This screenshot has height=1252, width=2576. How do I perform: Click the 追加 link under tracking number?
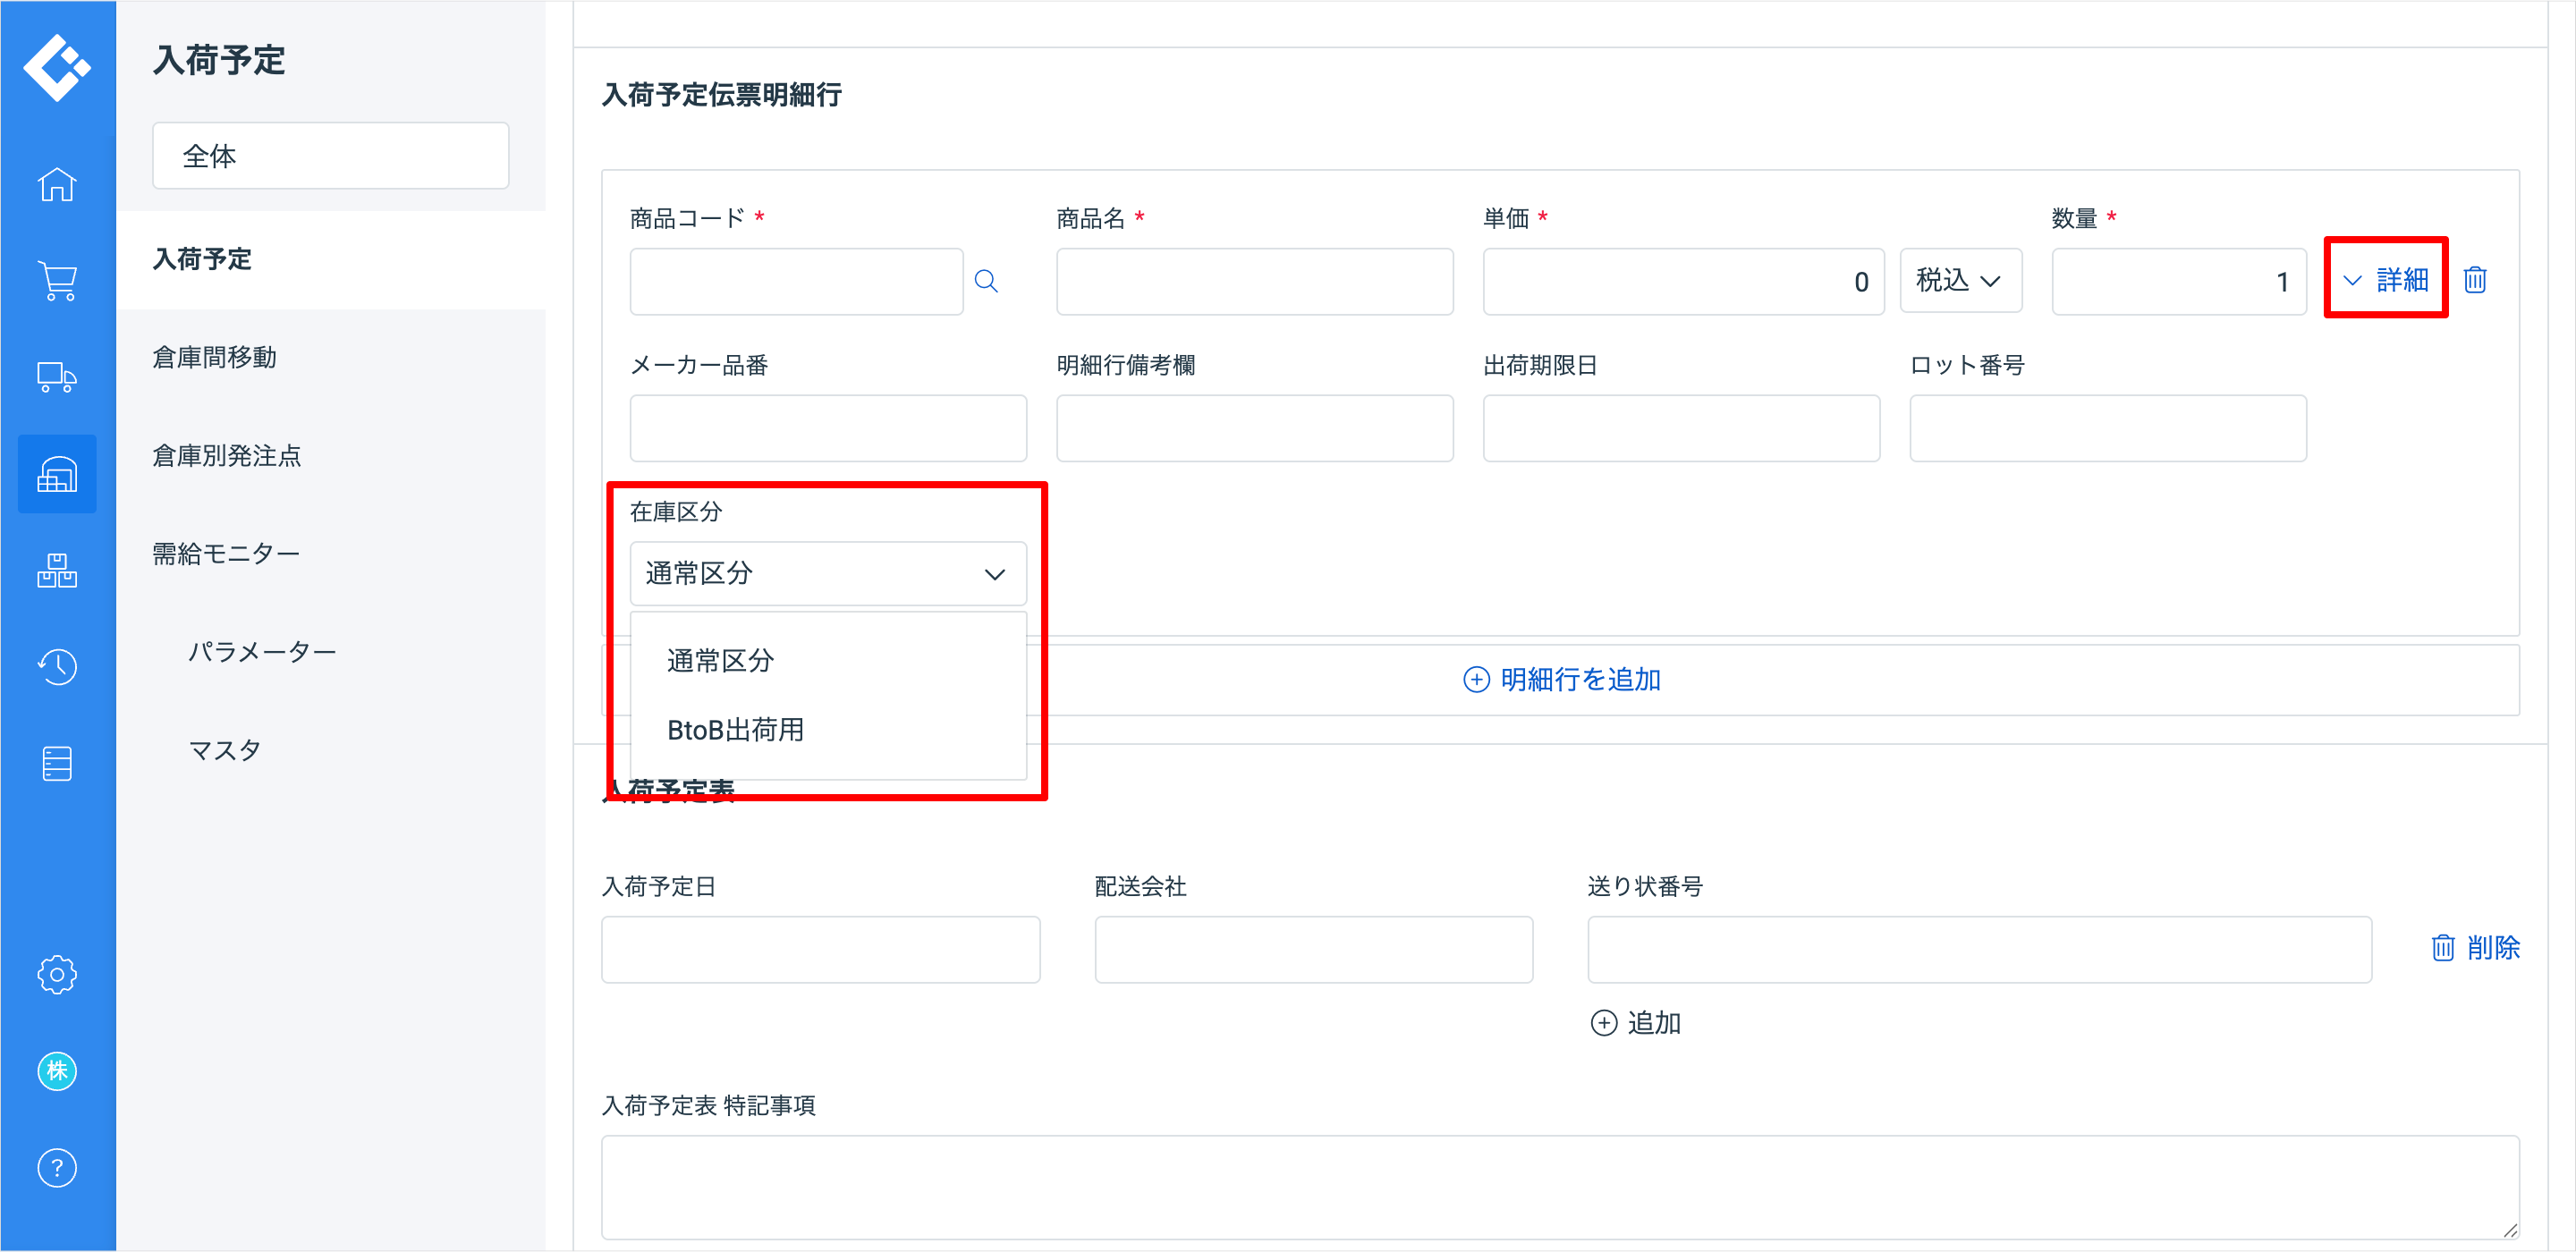click(1636, 1023)
